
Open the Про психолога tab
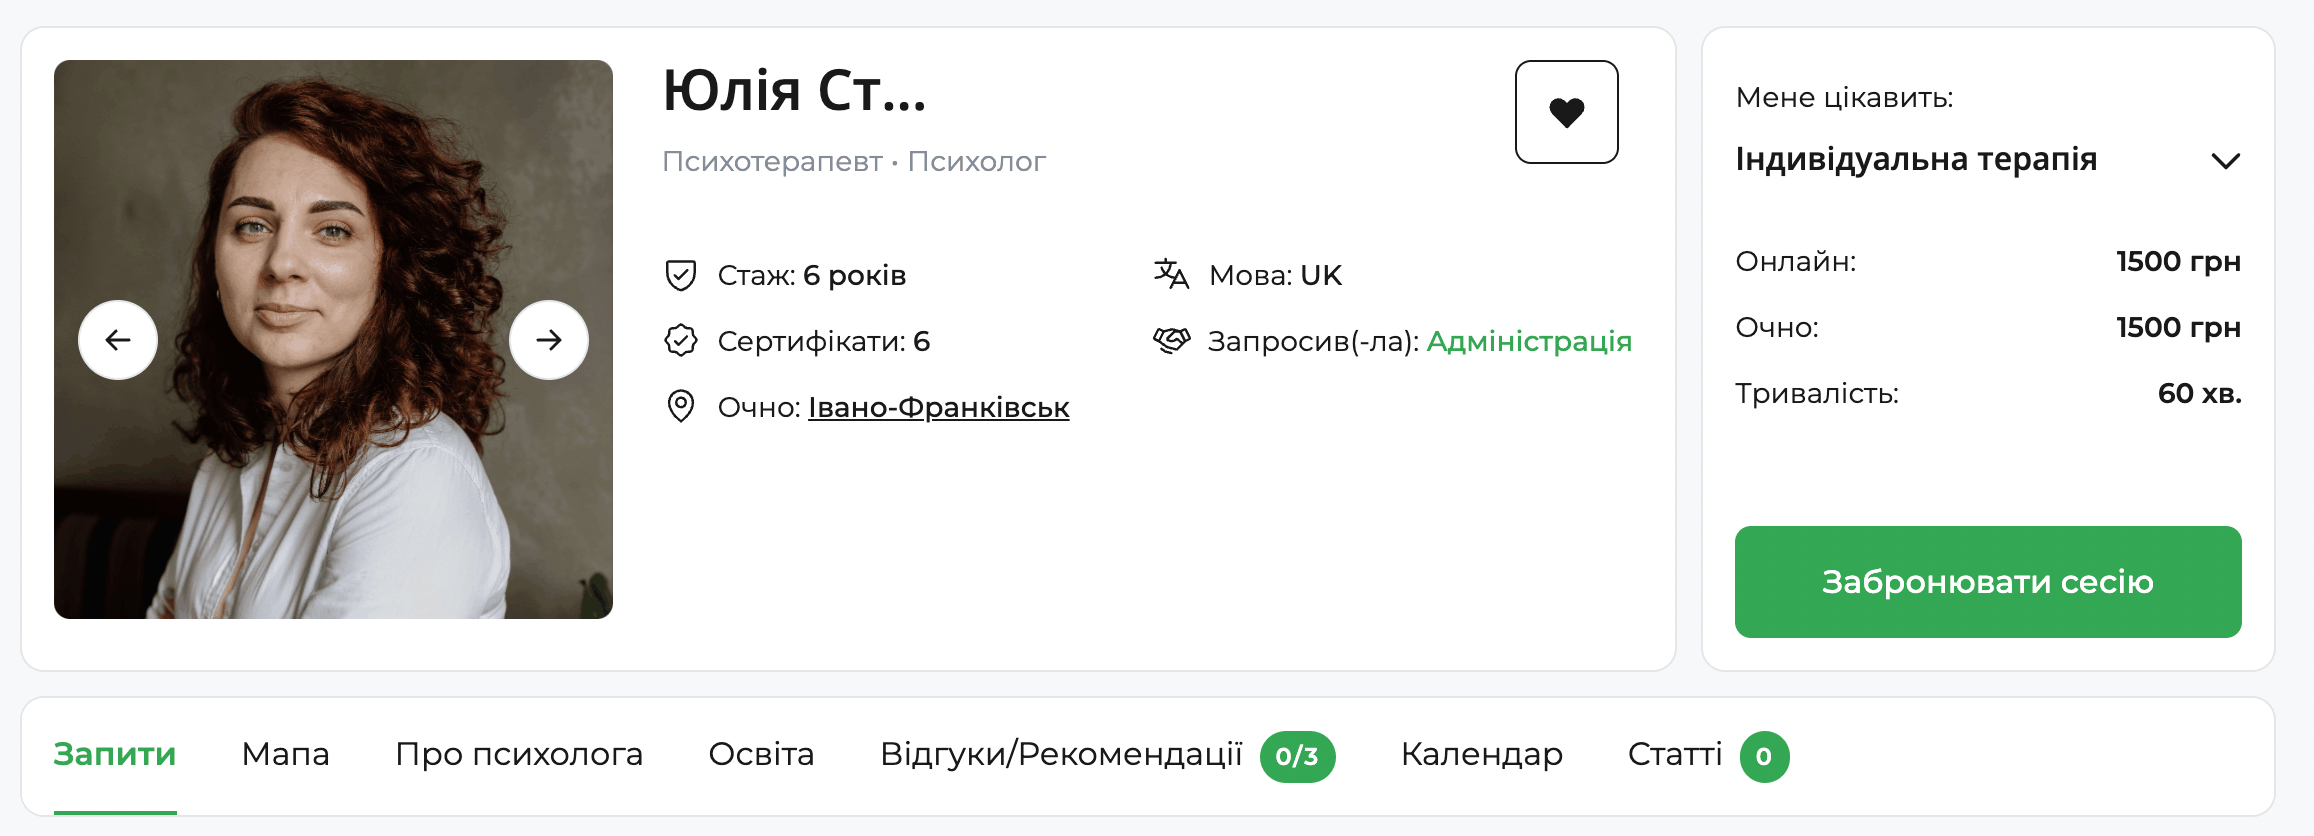click(x=520, y=756)
